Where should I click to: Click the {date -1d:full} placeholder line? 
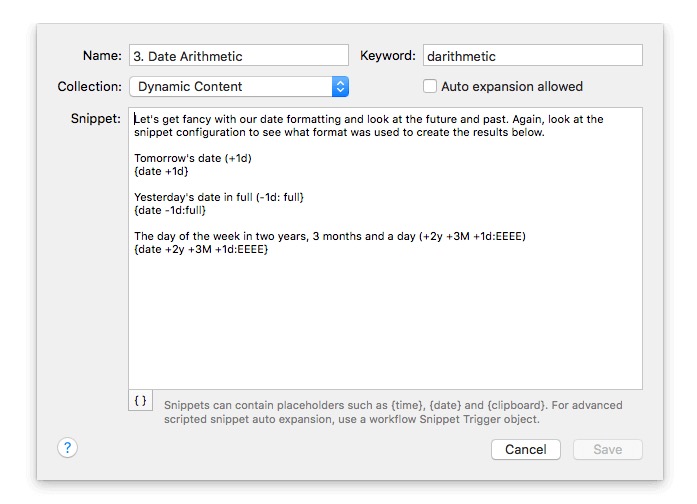coord(170,210)
